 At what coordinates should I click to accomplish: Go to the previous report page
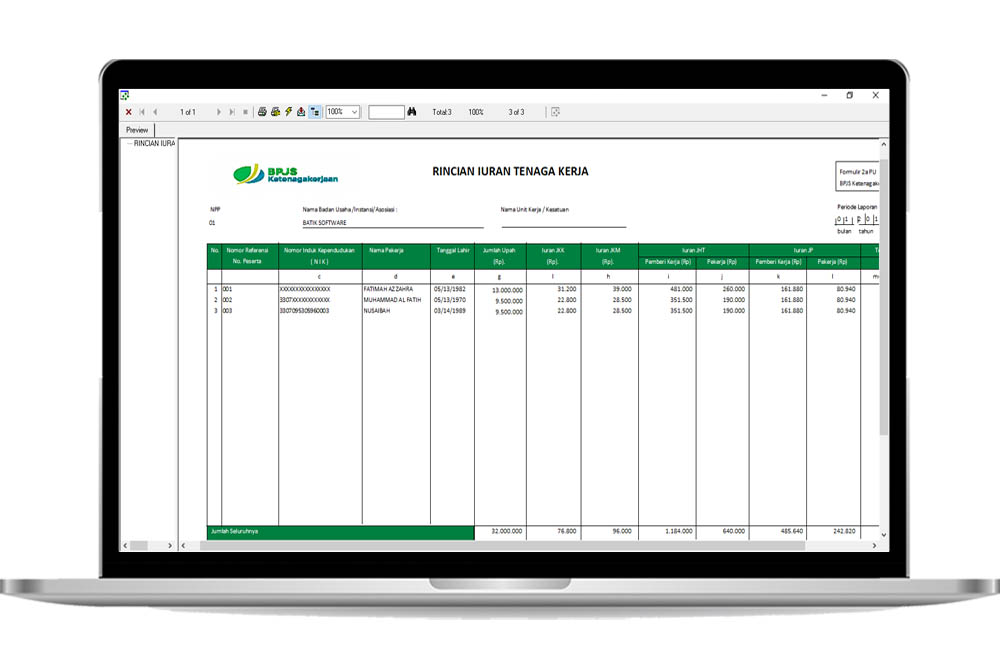tap(155, 112)
